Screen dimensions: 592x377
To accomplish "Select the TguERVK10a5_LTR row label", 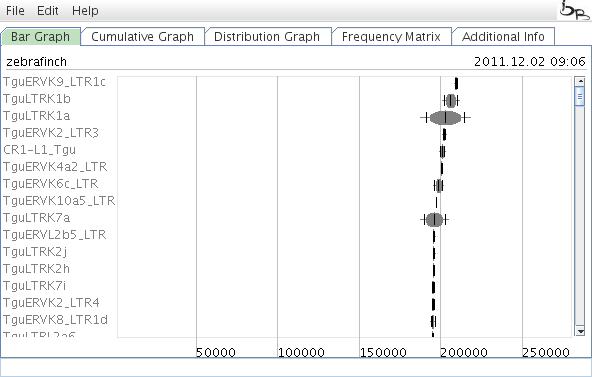I will tap(59, 201).
